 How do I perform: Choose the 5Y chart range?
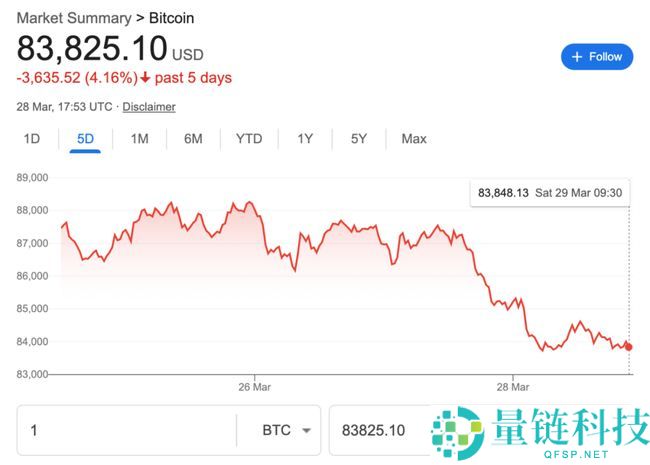359,139
